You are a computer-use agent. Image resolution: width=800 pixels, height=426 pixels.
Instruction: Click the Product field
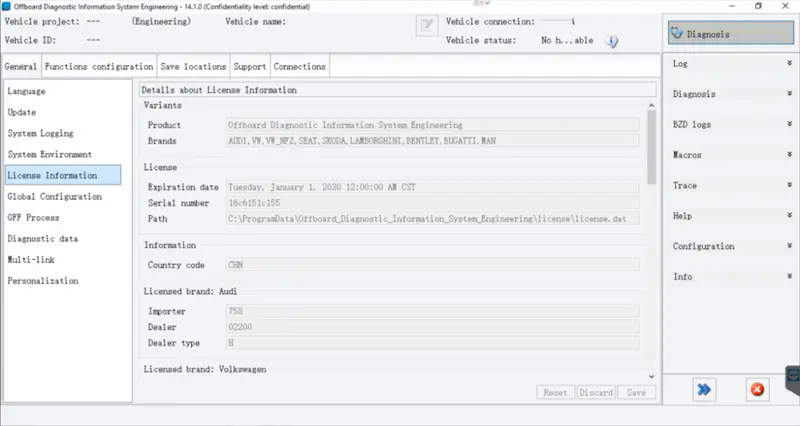432,125
